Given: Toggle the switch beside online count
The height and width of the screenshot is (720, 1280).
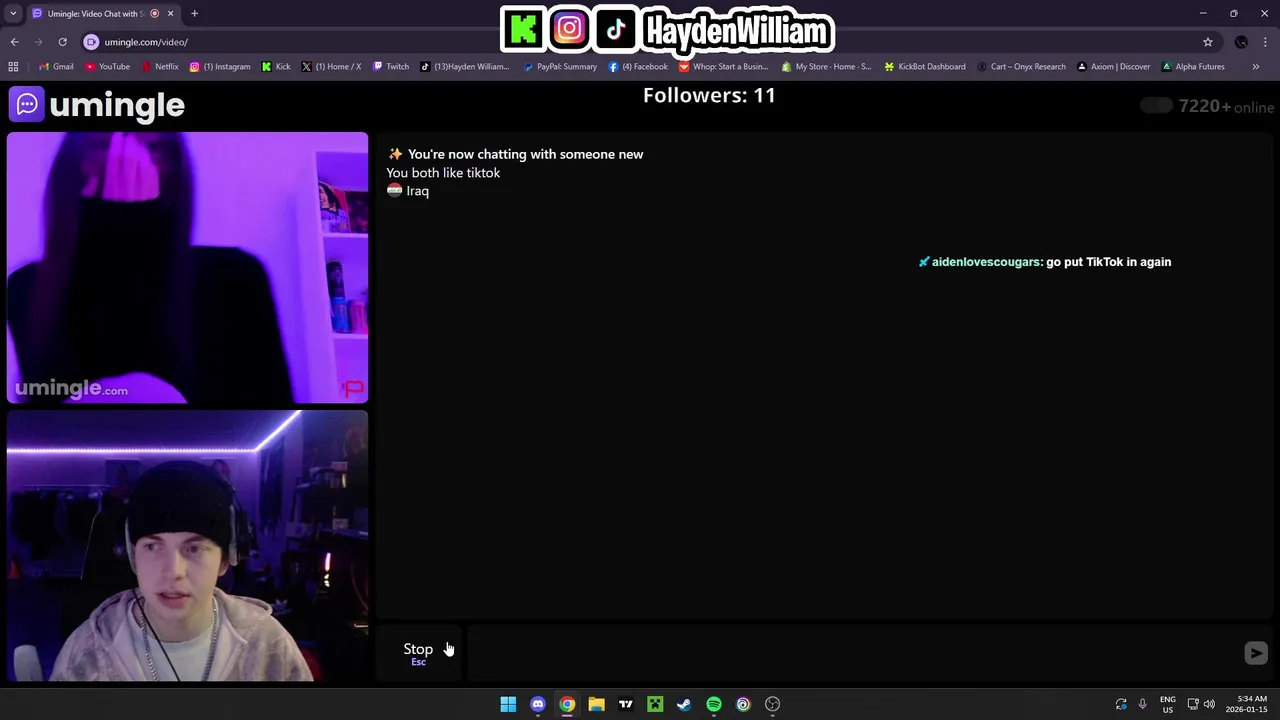Looking at the screenshot, I should click(1156, 106).
